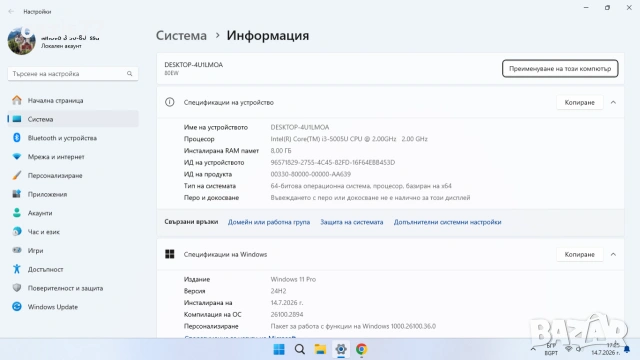
Task: Open Начална страница home icon
Action: tap(17, 100)
